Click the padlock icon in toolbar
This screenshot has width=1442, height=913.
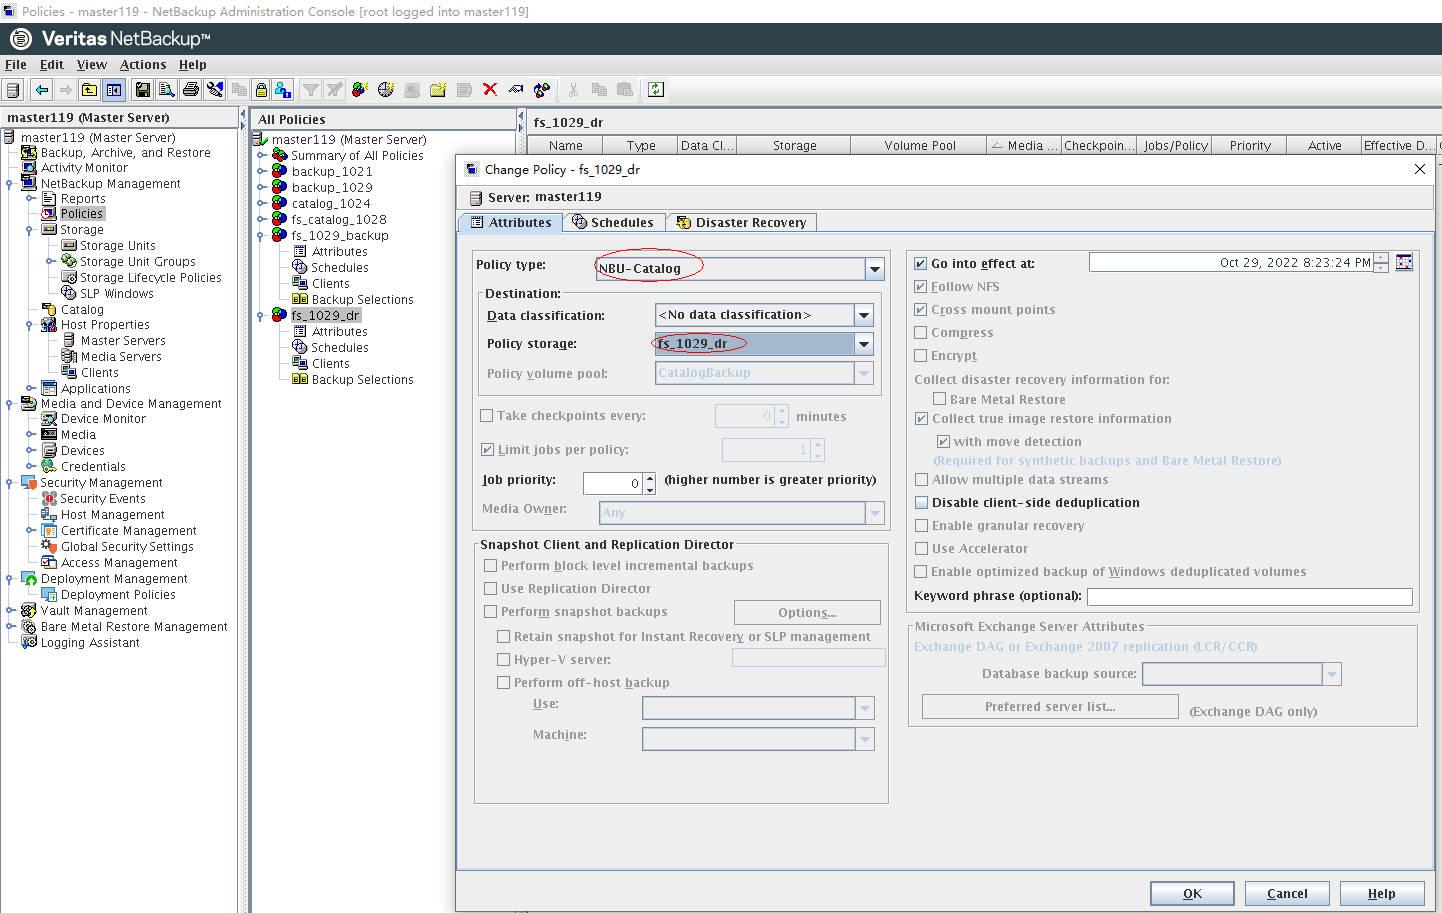click(261, 90)
